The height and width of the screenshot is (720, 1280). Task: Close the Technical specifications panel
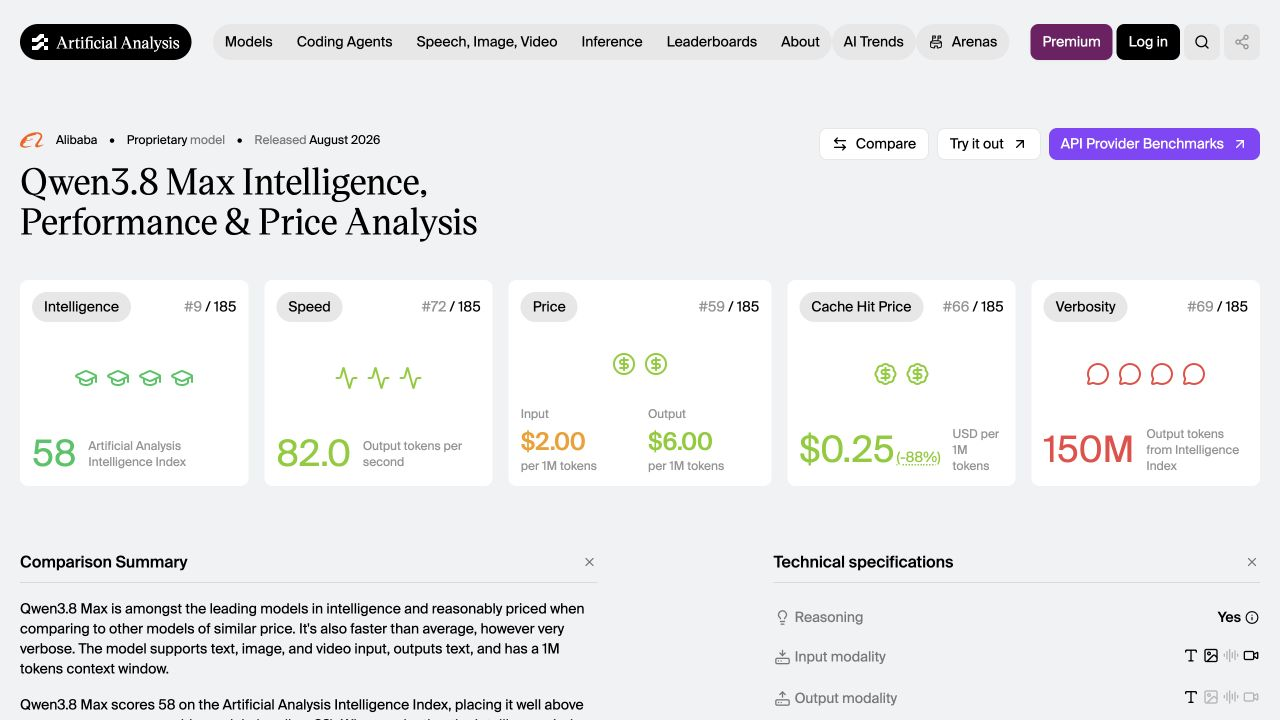pyautogui.click(x=1252, y=562)
